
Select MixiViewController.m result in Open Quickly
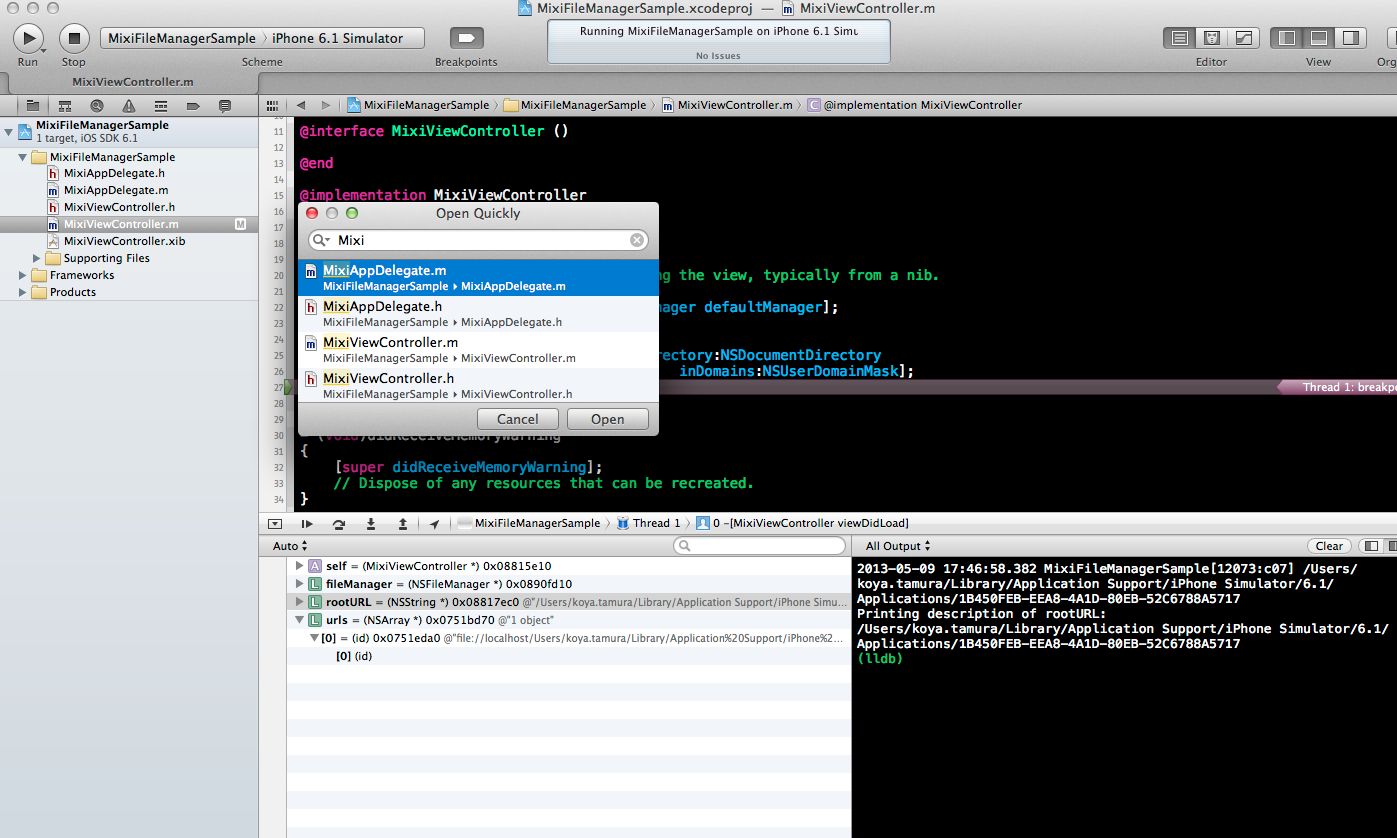(x=478, y=349)
